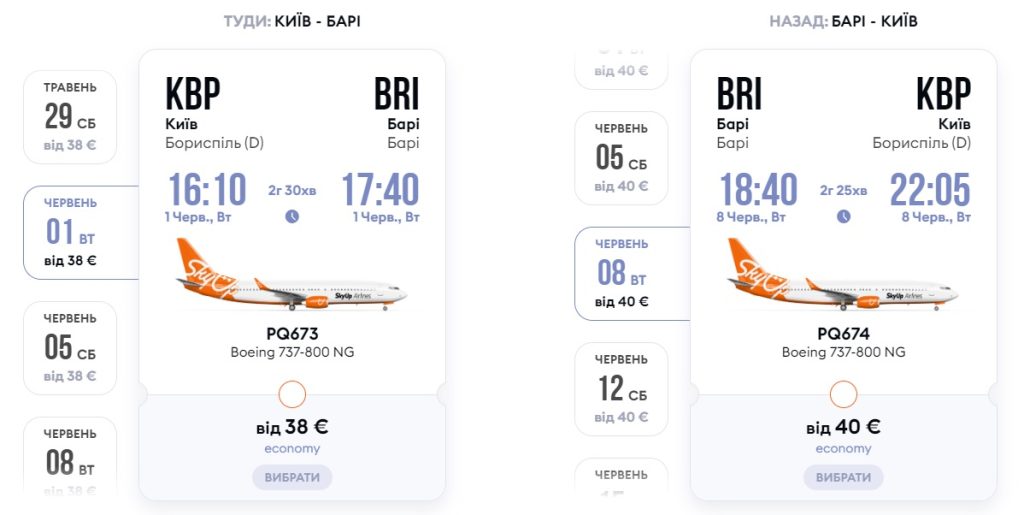The image size is (1024, 515).
Task: Choose outbound date Травень 29 Сб
Action: (x=70, y=117)
